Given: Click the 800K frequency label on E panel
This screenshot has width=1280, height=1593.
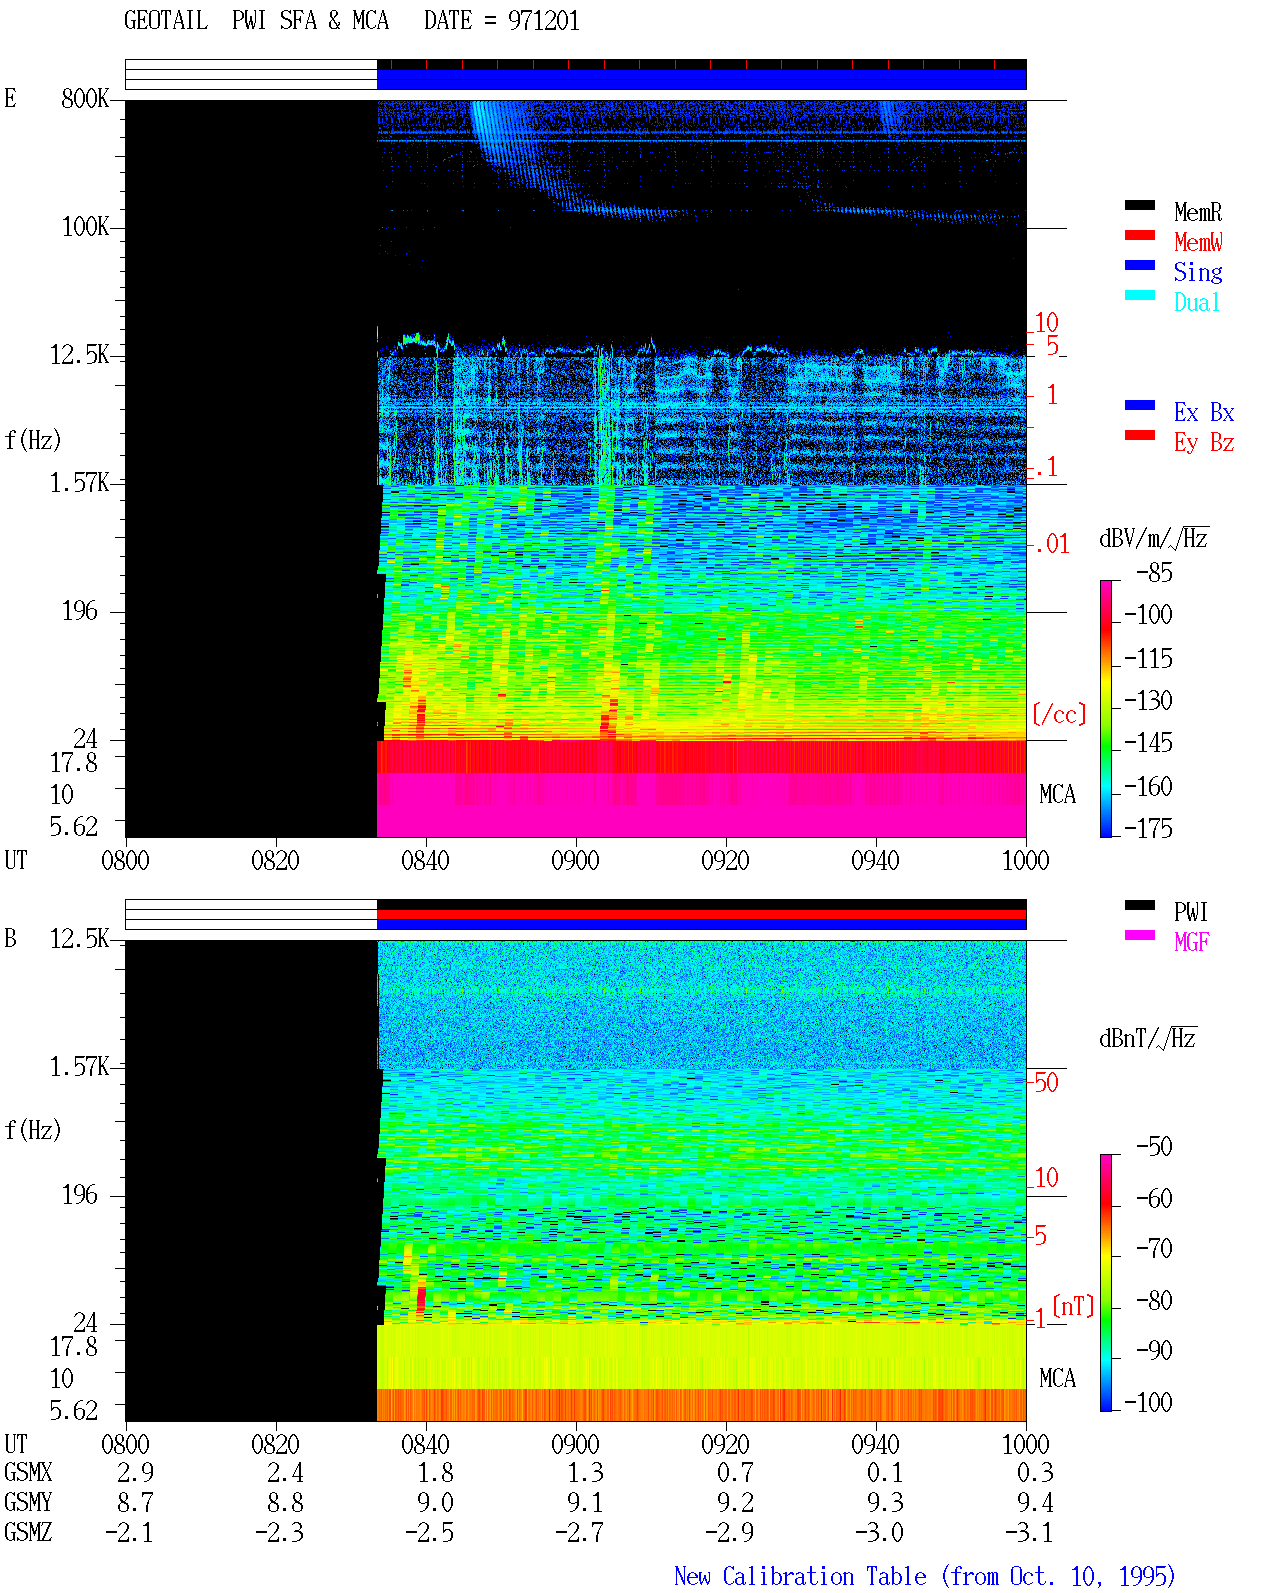Looking at the screenshot, I should pos(85,99).
